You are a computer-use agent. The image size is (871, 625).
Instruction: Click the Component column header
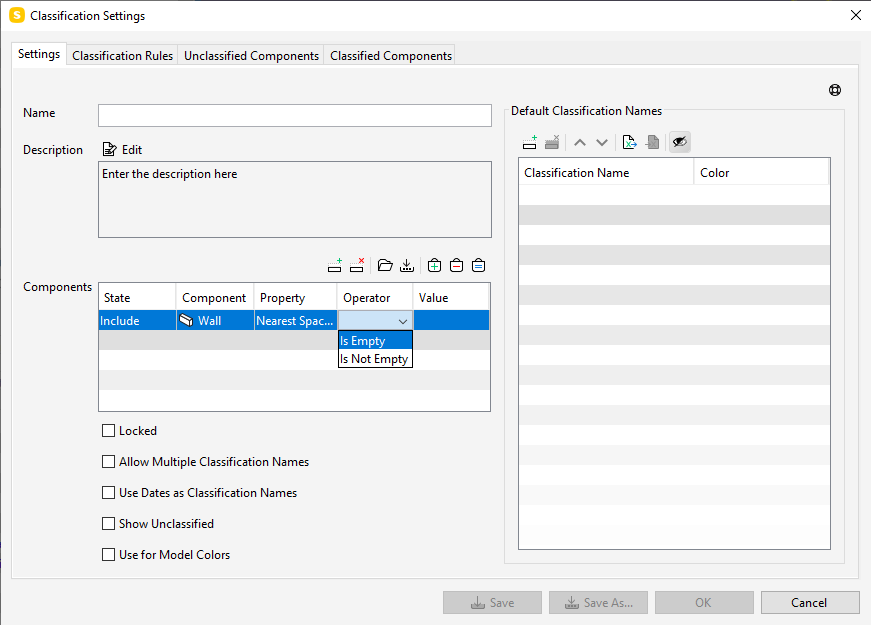coord(215,298)
